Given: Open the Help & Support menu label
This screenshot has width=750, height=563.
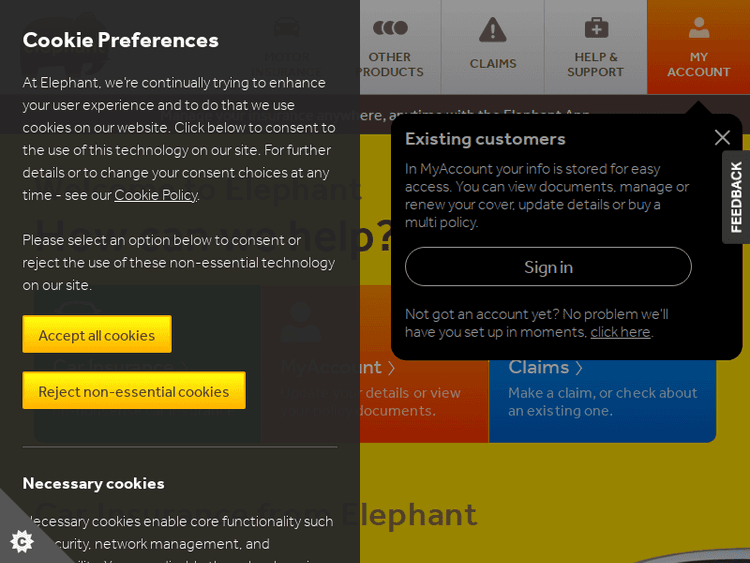Looking at the screenshot, I should click(595, 65).
